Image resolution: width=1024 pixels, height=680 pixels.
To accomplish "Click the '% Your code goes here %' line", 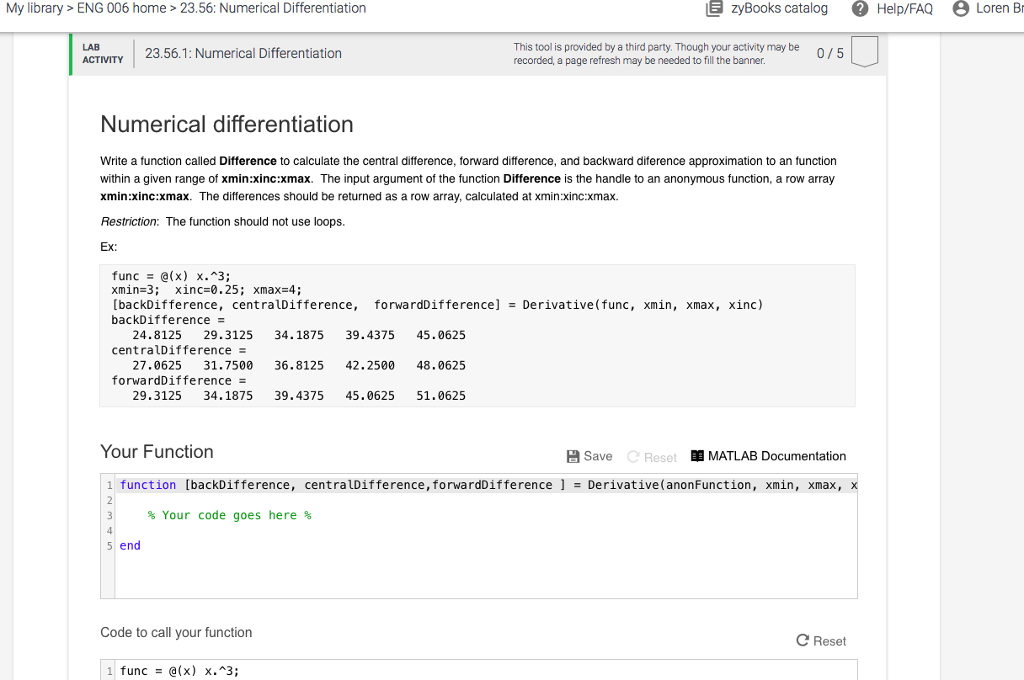I will coord(229,515).
